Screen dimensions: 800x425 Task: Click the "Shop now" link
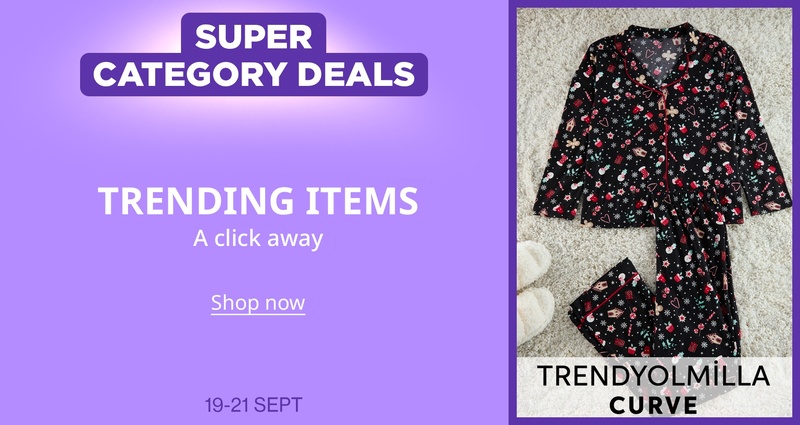coord(258,303)
